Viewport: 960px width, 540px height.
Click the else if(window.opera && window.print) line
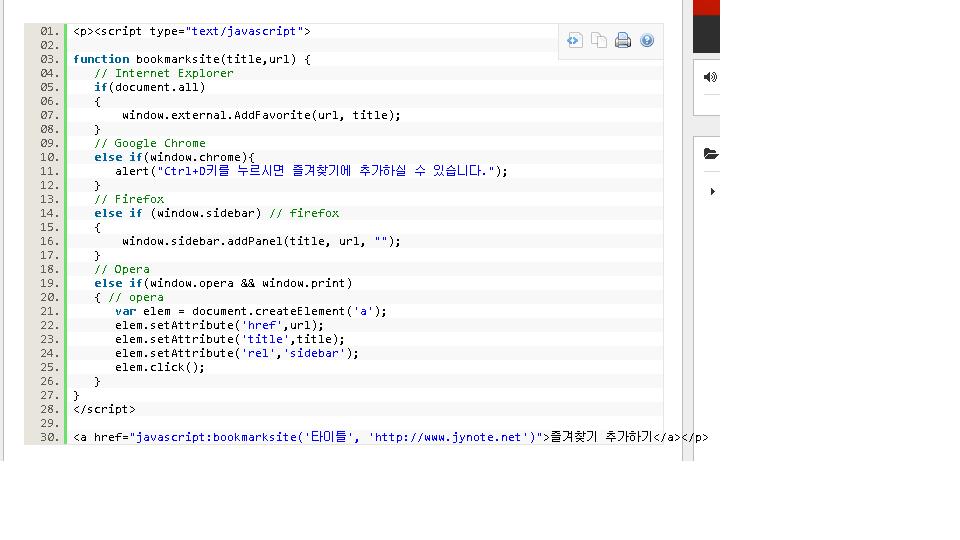pos(223,283)
